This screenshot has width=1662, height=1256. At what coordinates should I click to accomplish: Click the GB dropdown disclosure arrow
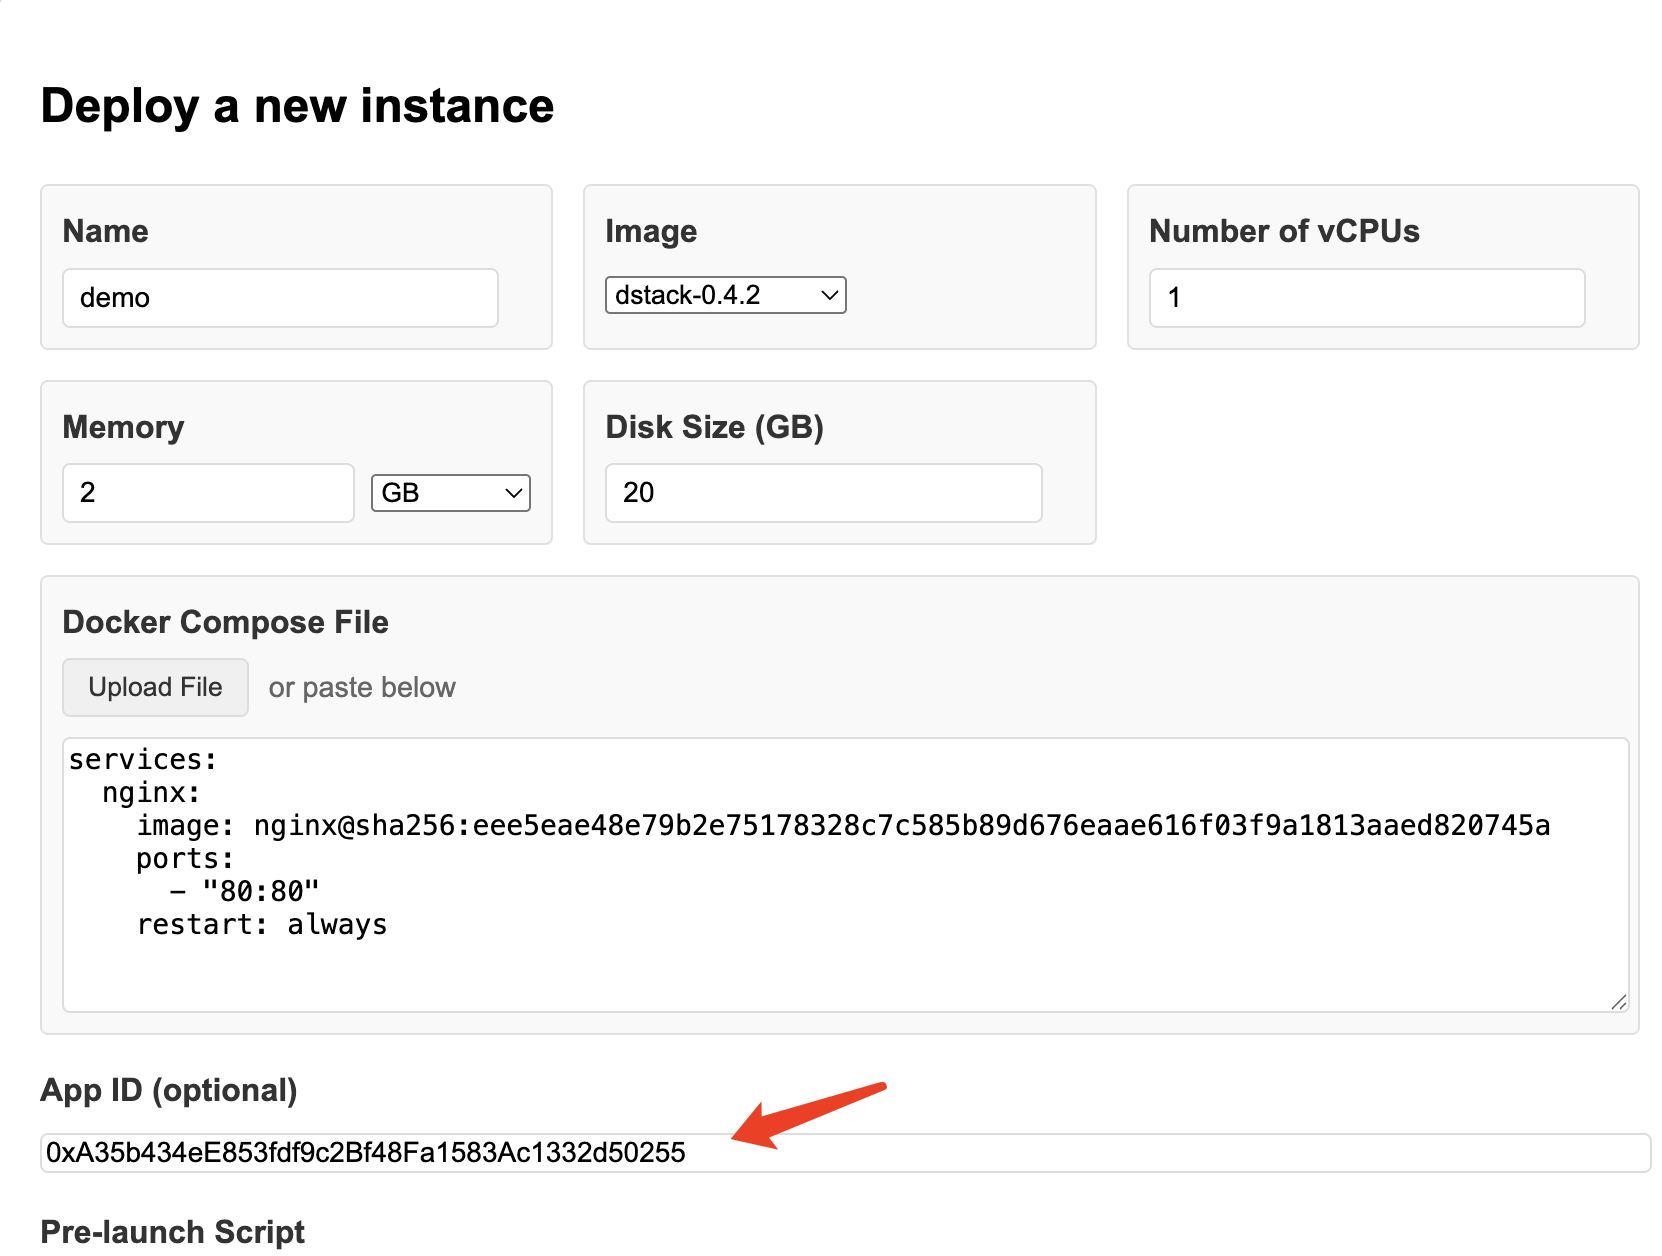(512, 492)
